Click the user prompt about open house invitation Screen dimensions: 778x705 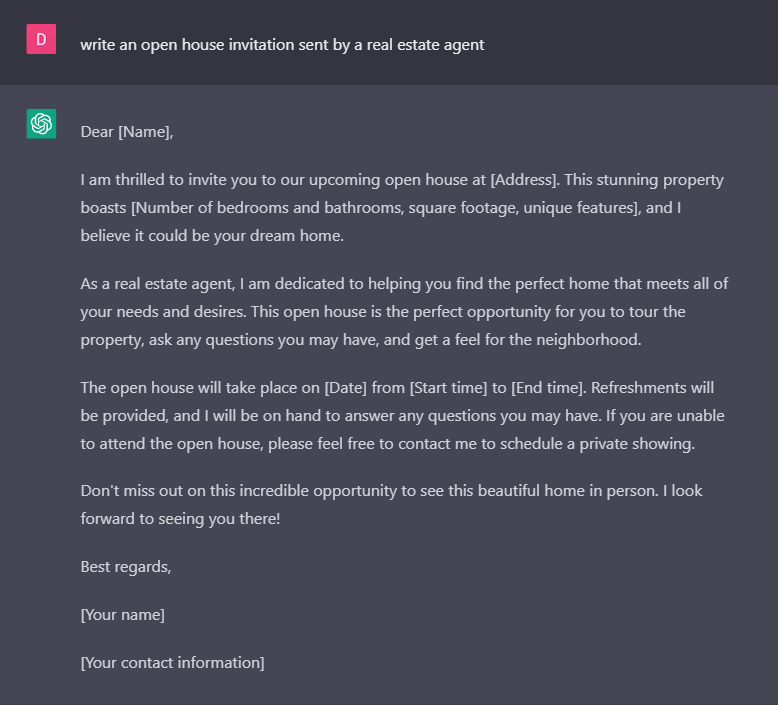(282, 44)
